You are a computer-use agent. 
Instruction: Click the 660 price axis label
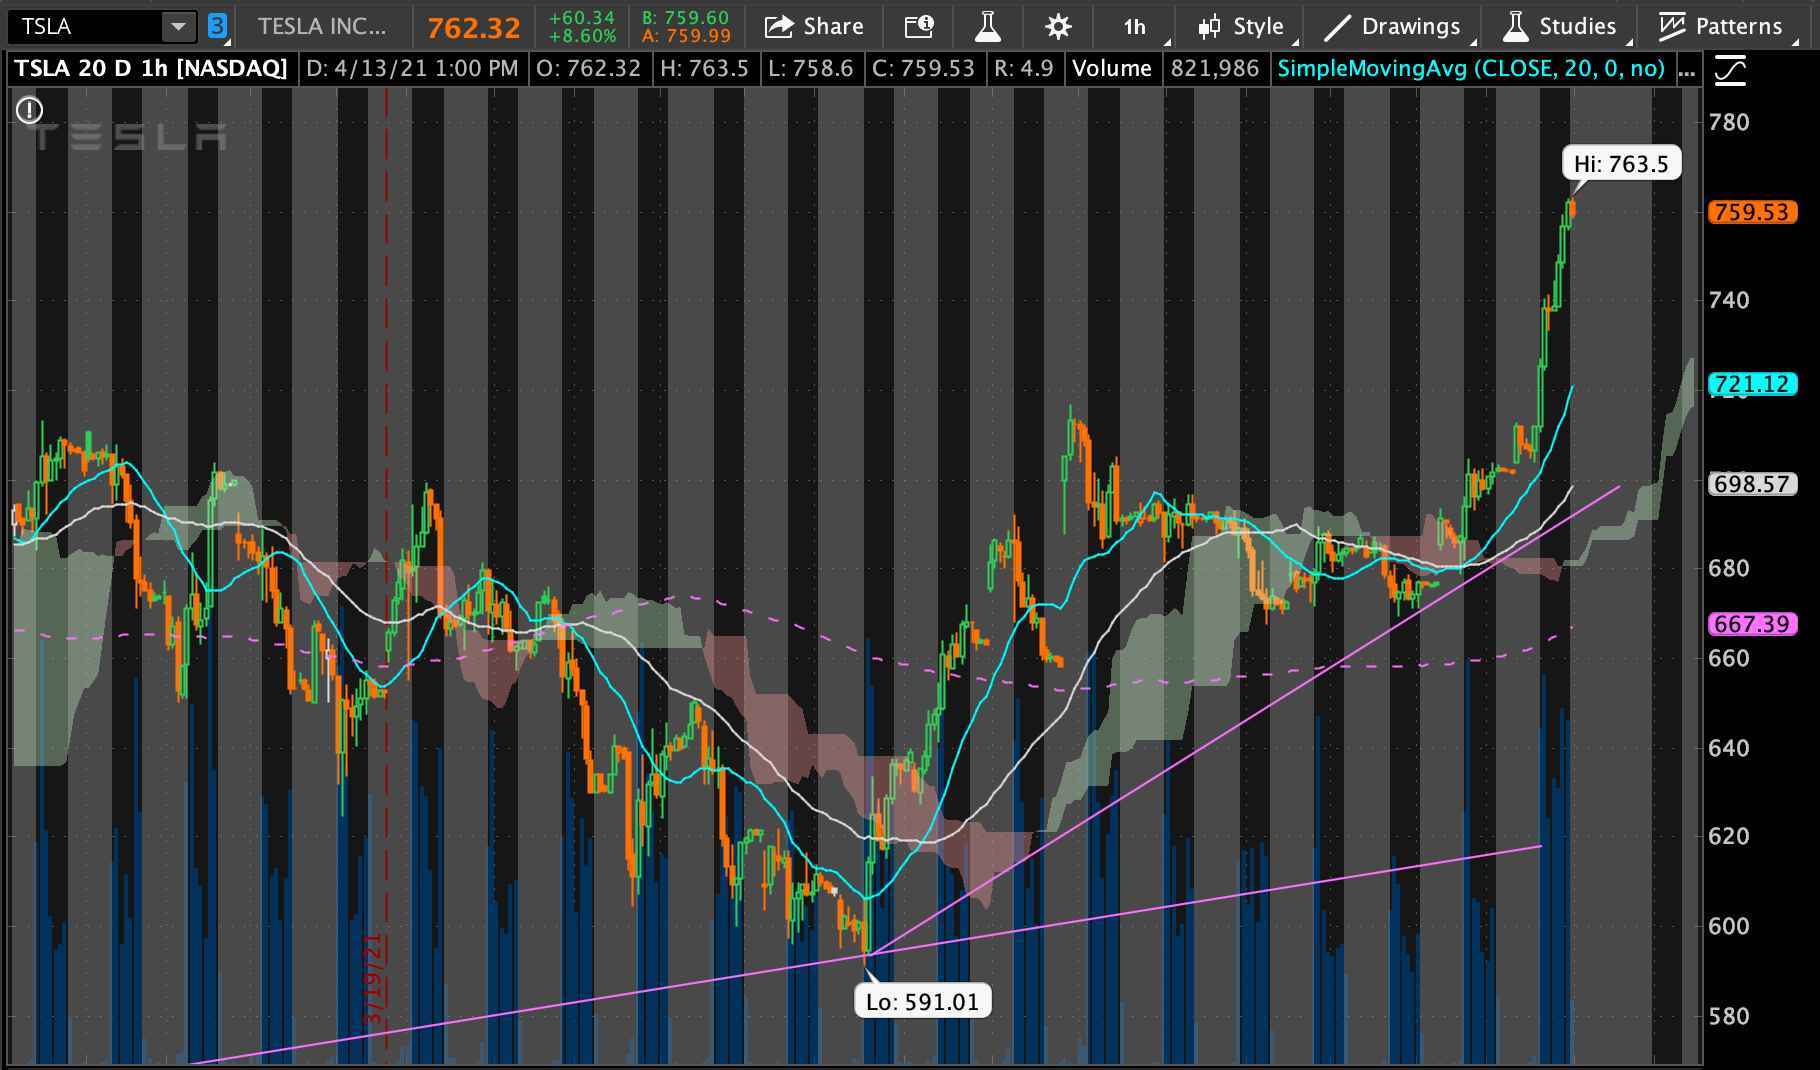point(1729,658)
